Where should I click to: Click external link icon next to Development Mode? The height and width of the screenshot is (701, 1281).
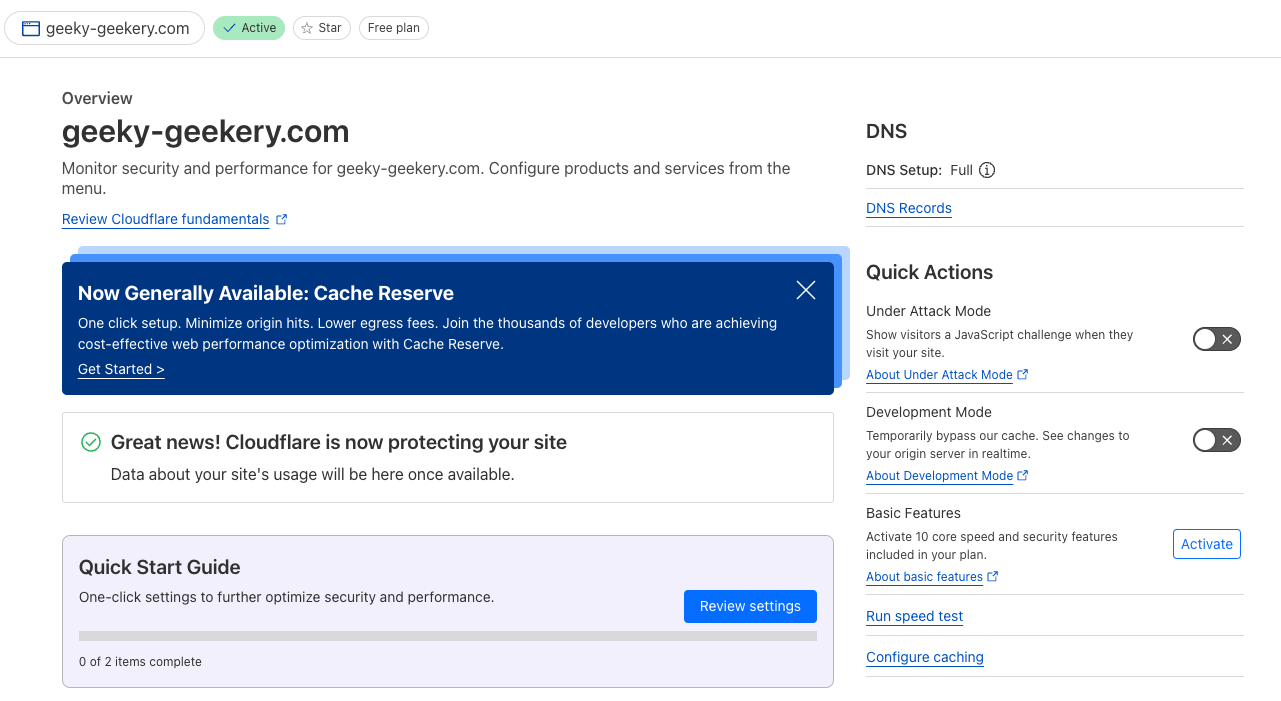[1023, 476]
